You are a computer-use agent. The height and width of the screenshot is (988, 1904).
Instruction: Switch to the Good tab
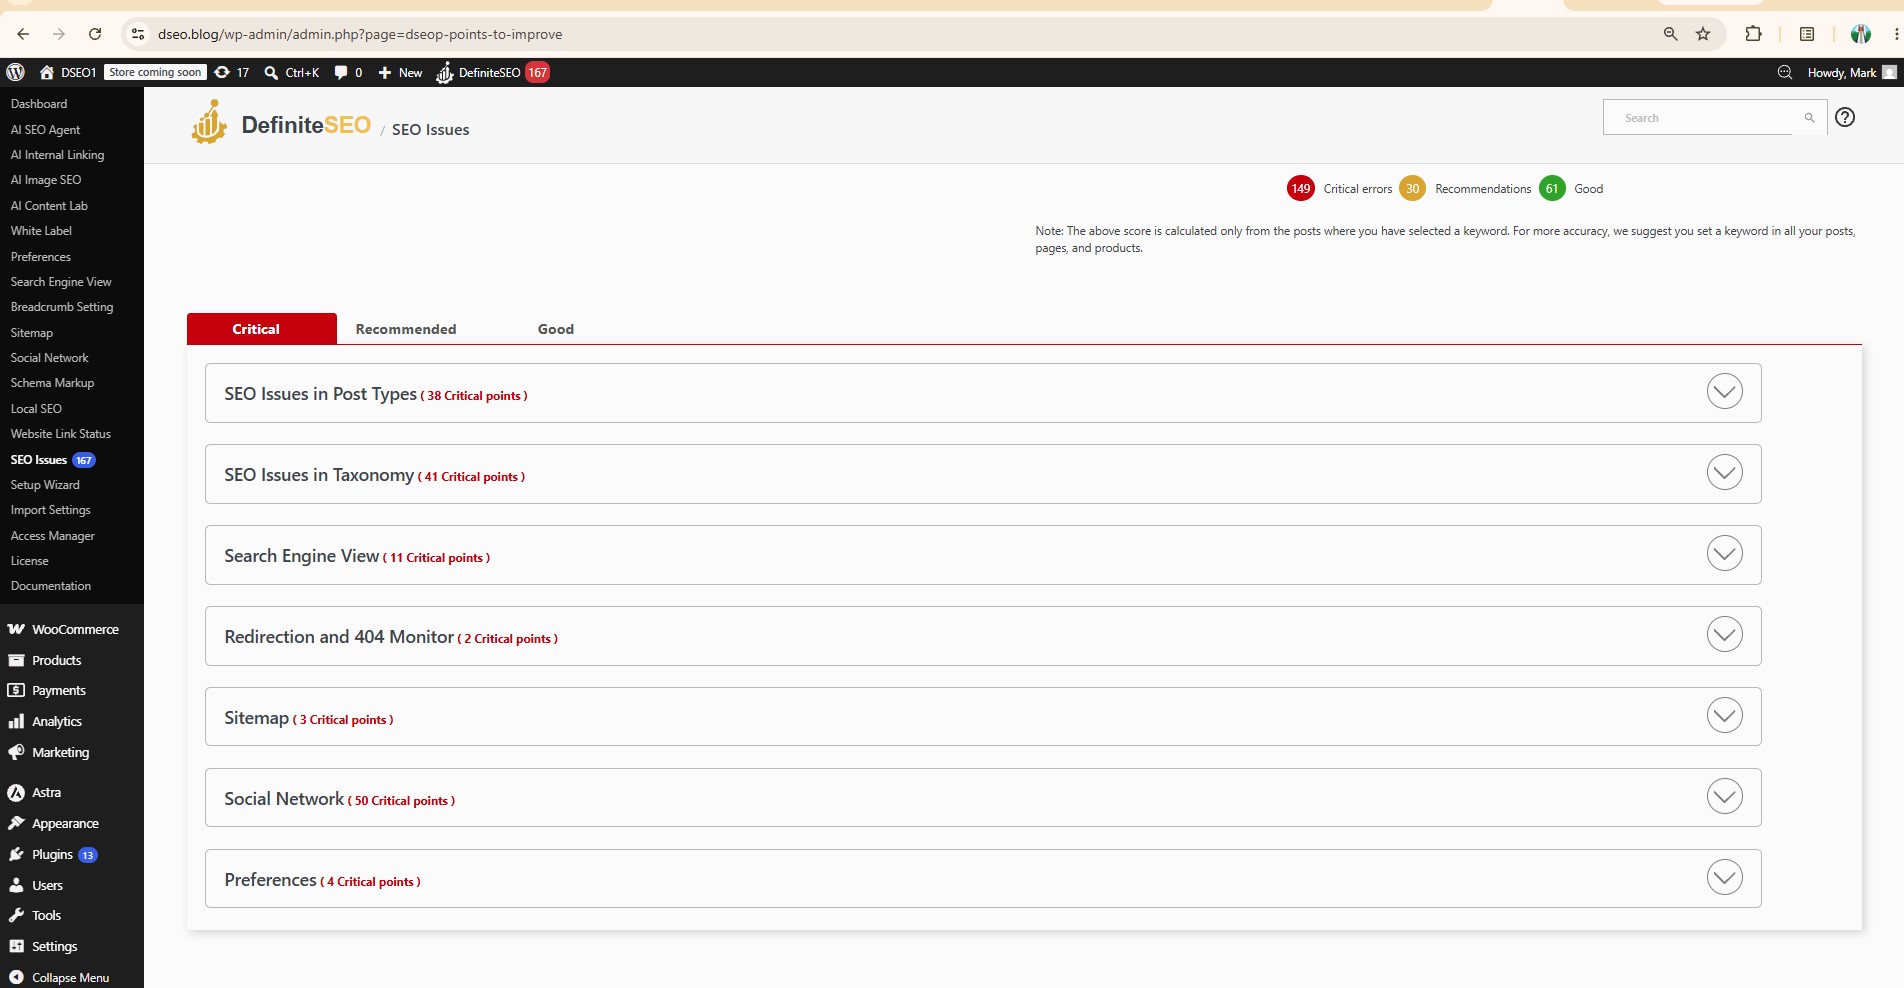click(556, 329)
